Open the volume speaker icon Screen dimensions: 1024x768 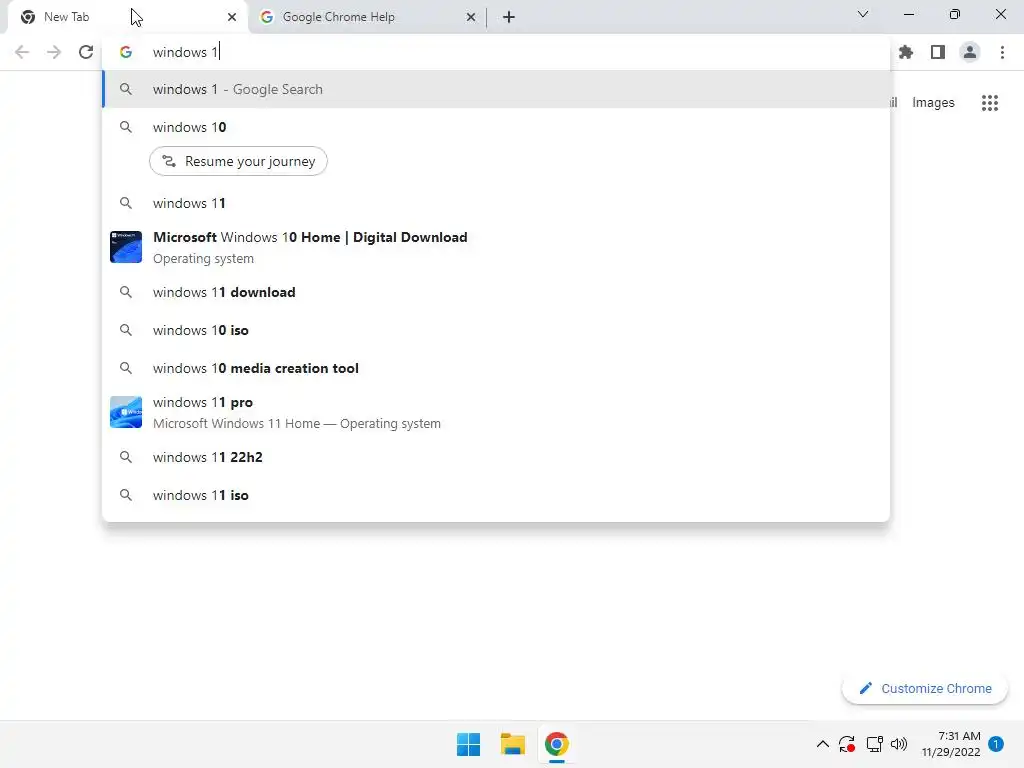[899, 744]
